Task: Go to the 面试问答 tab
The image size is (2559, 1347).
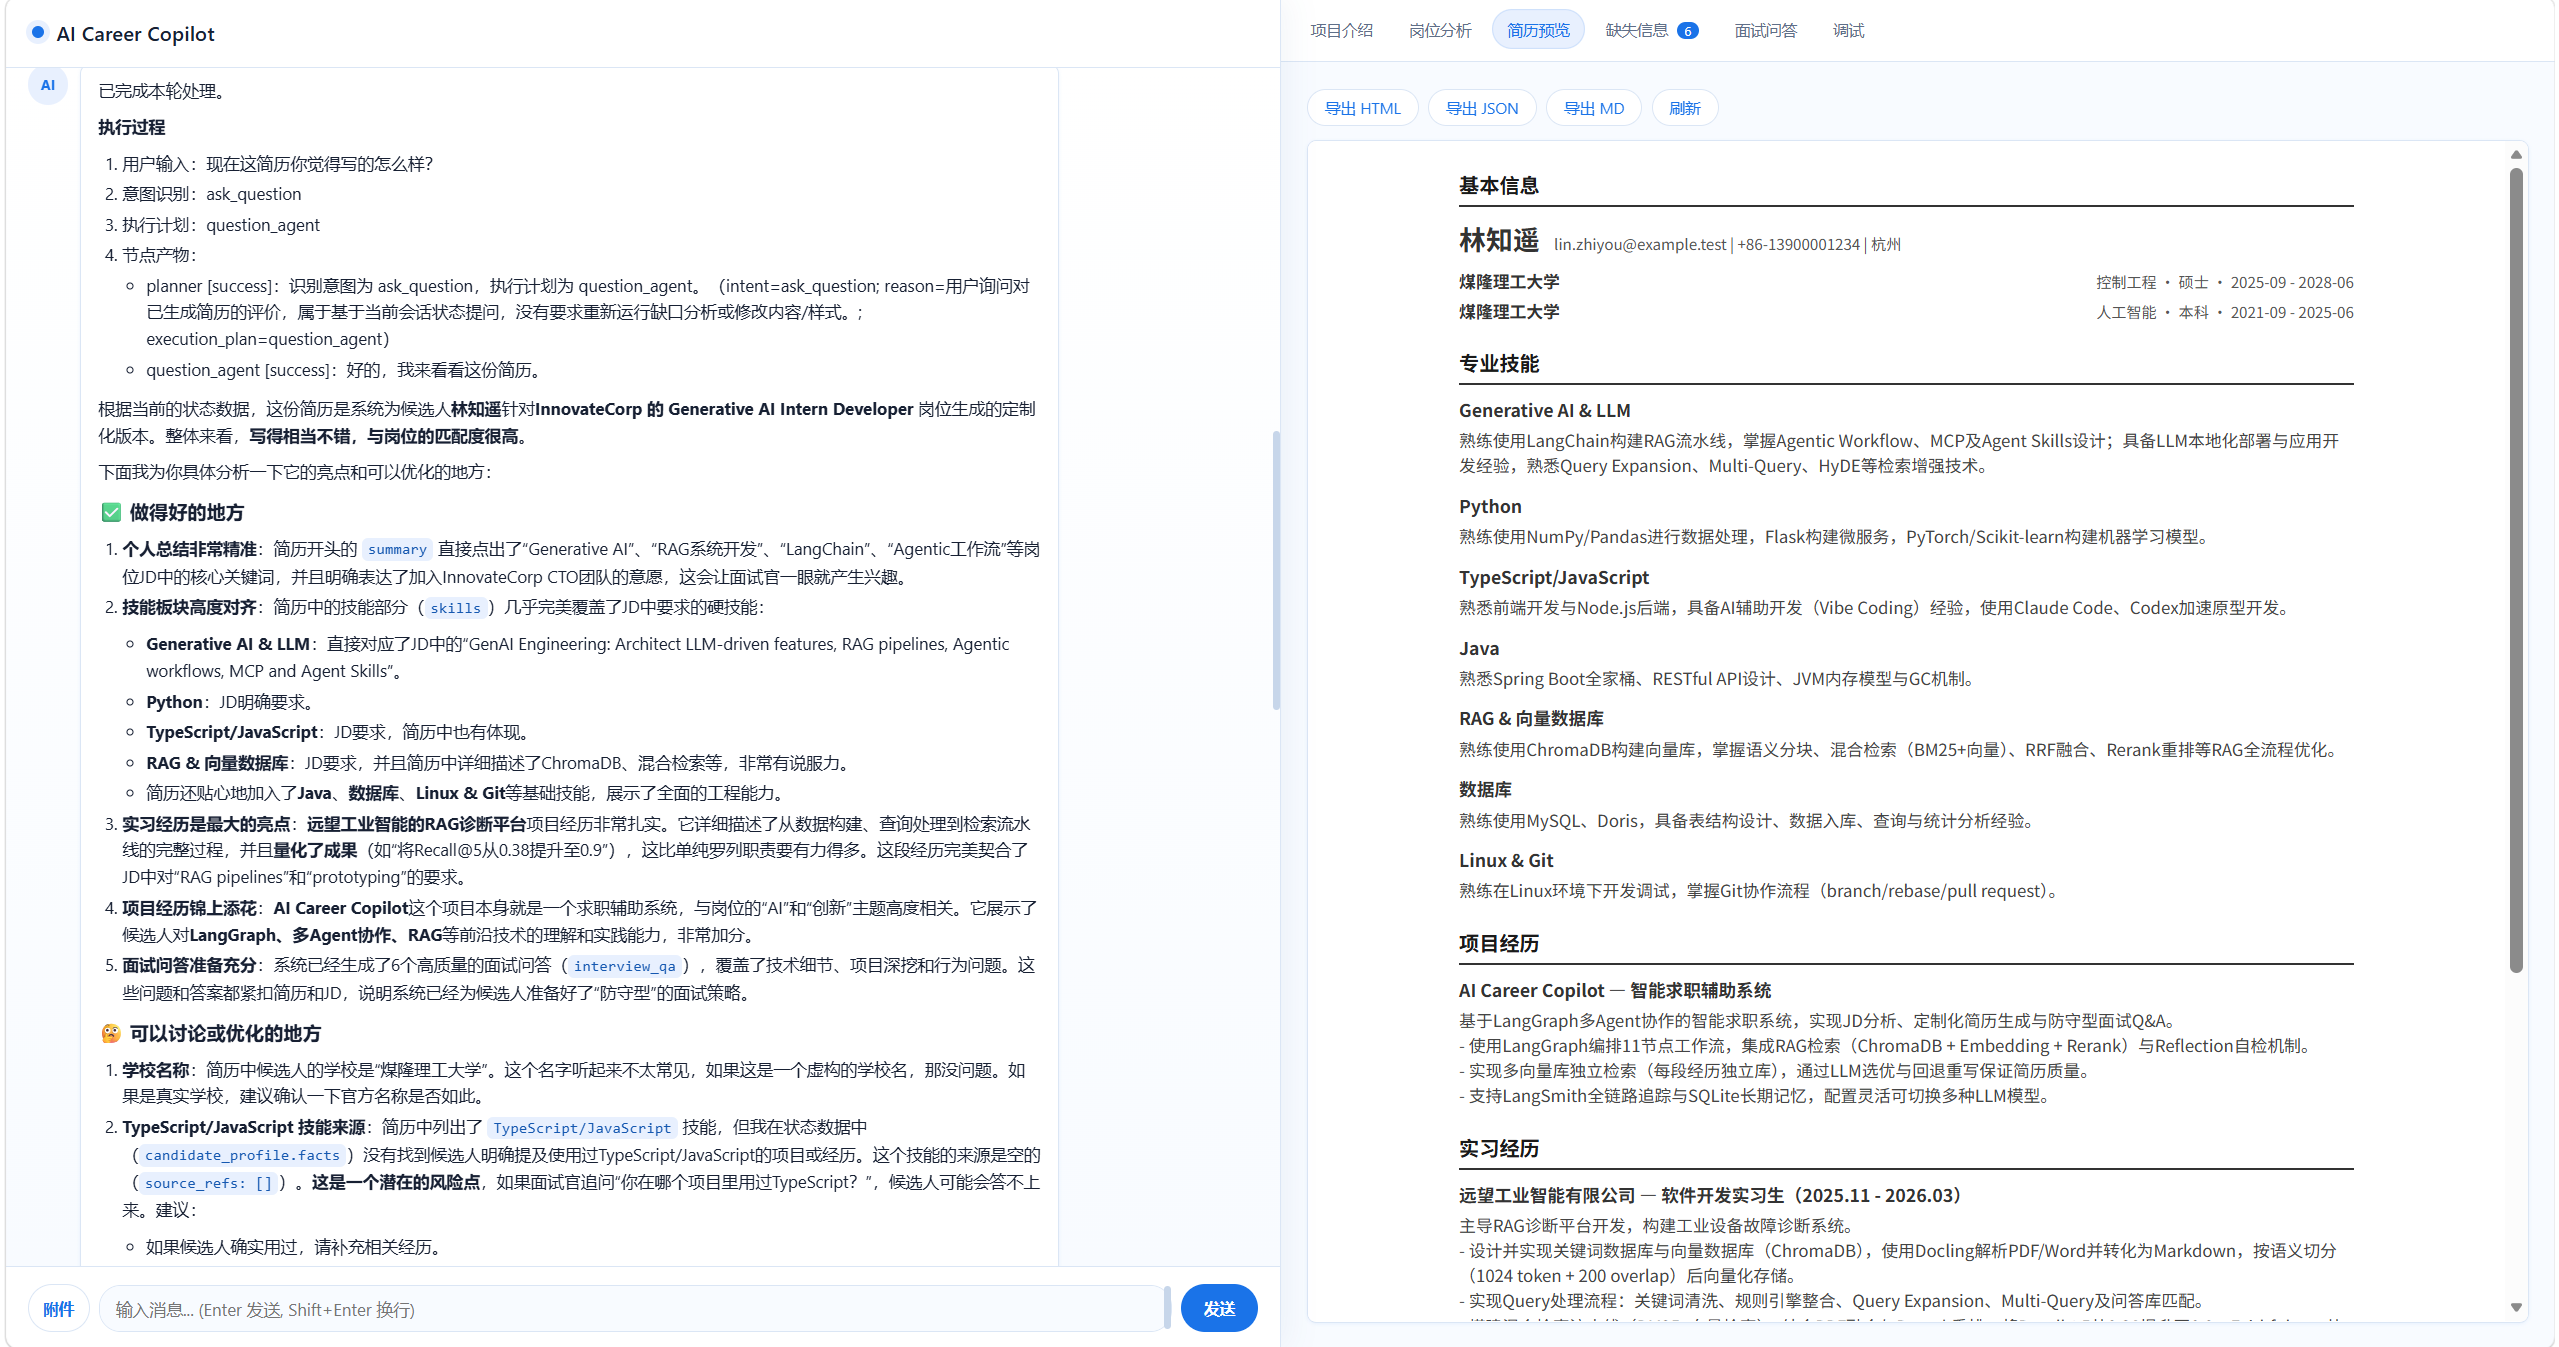Action: click(1765, 31)
